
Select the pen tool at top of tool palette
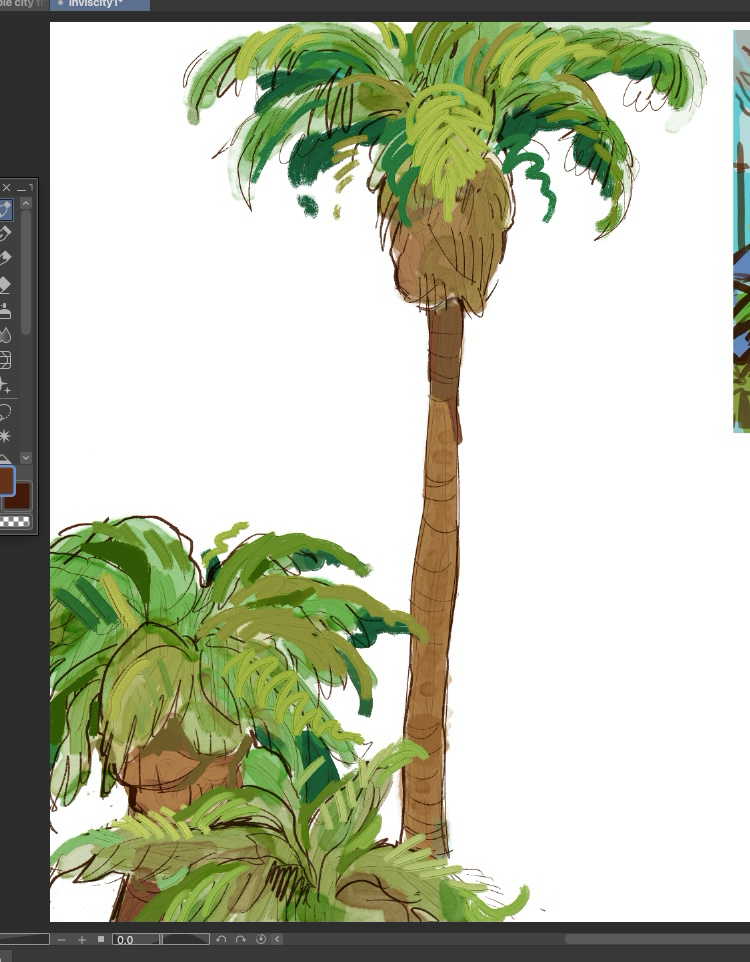pyautogui.click(x=5, y=209)
